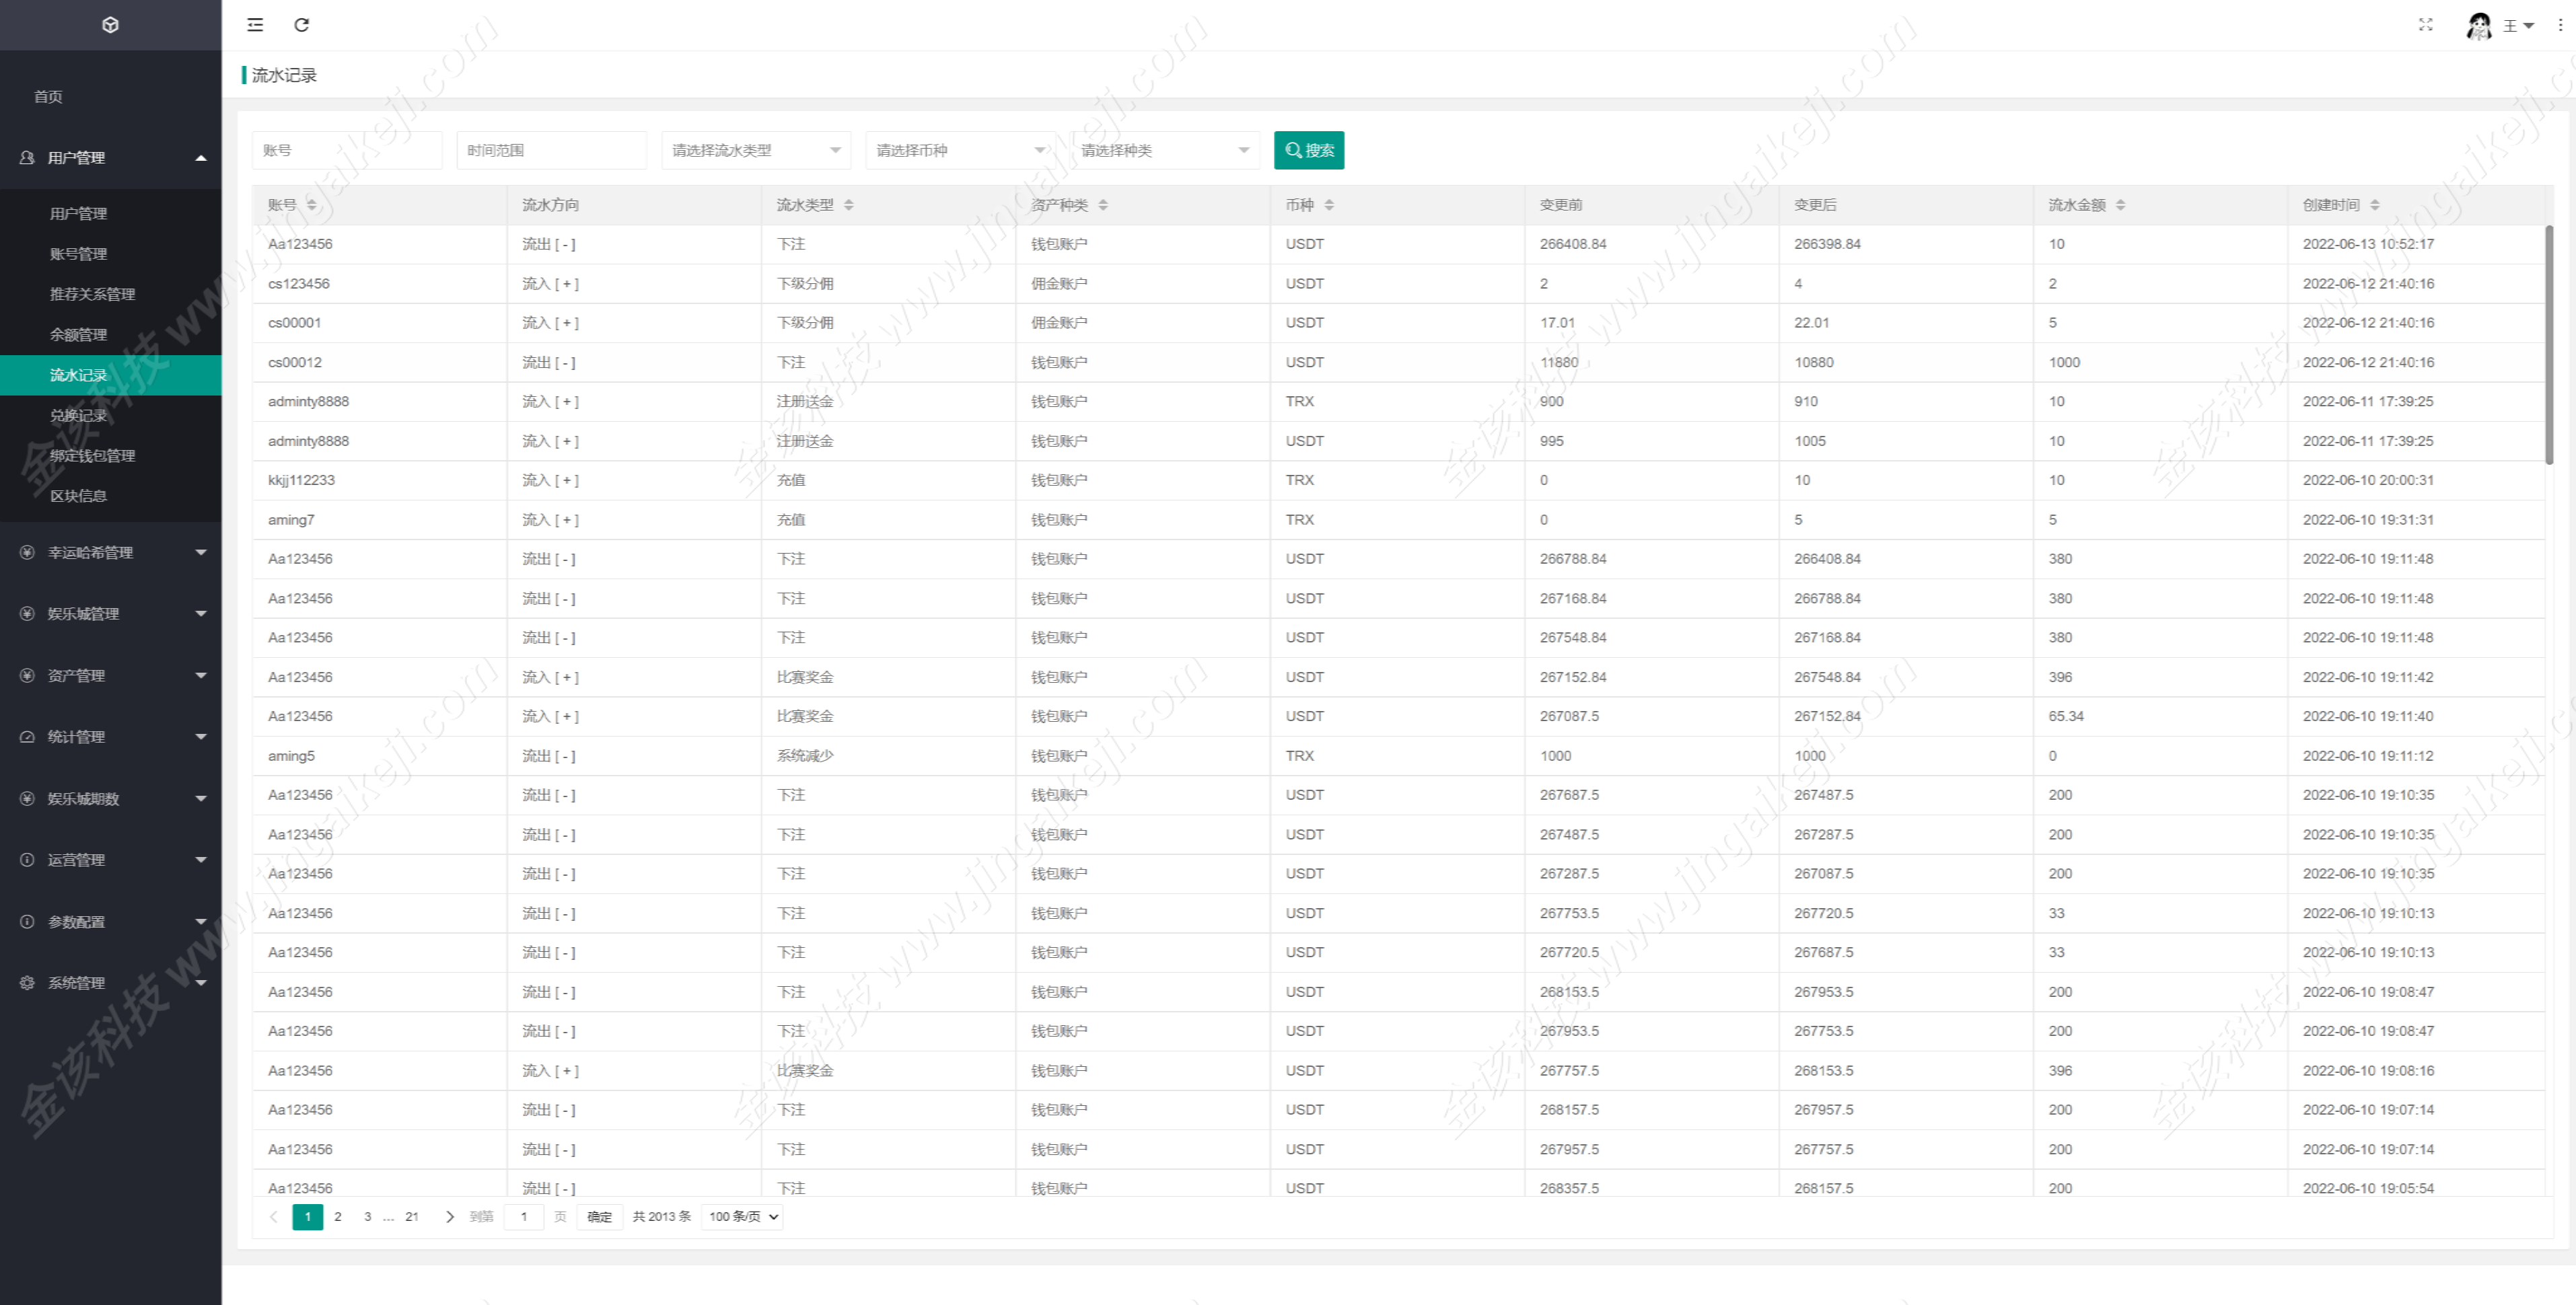Click the 参数配置 icon in sidebar
This screenshot has height=1305, width=2576.
coord(27,922)
